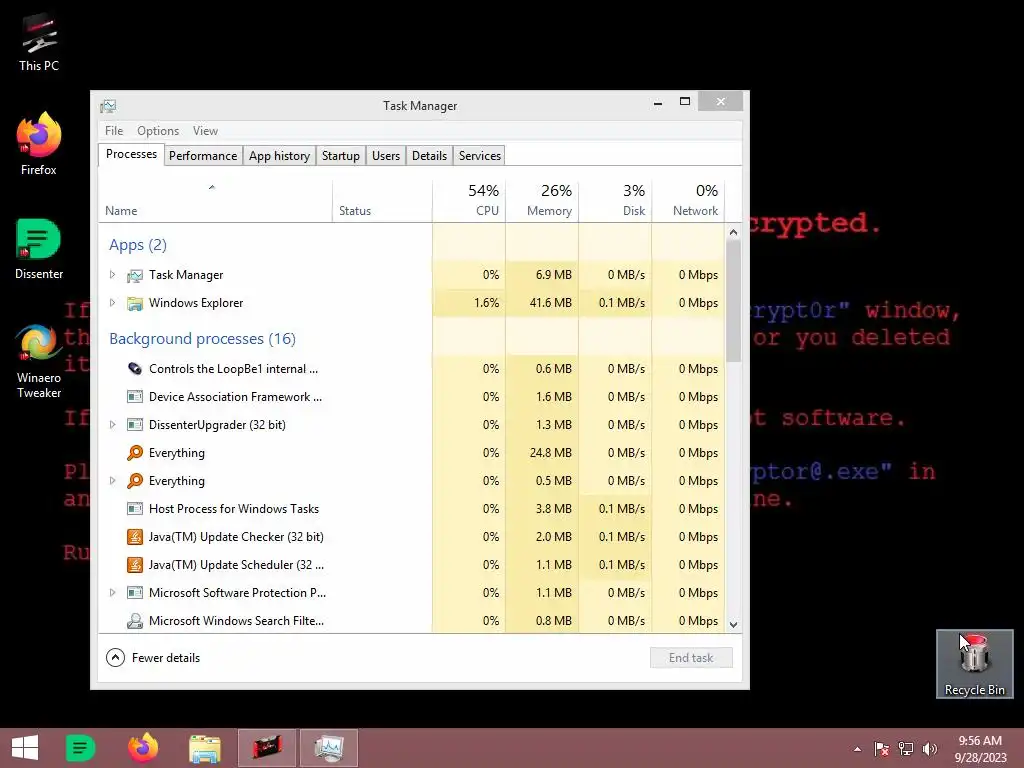Image resolution: width=1024 pixels, height=768 pixels.
Task: Open Action Center flag icon in tray
Action: 881,749
